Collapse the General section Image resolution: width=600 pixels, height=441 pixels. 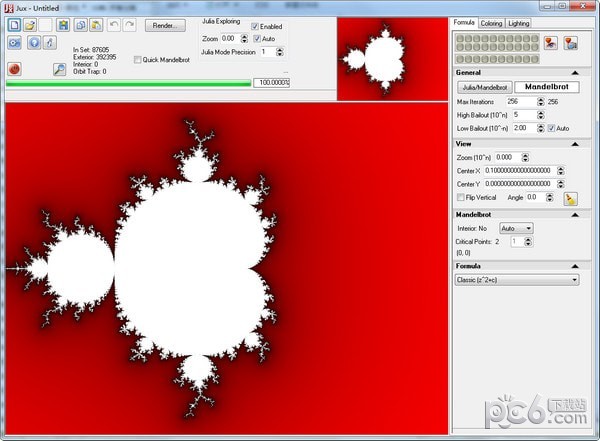coord(575,72)
